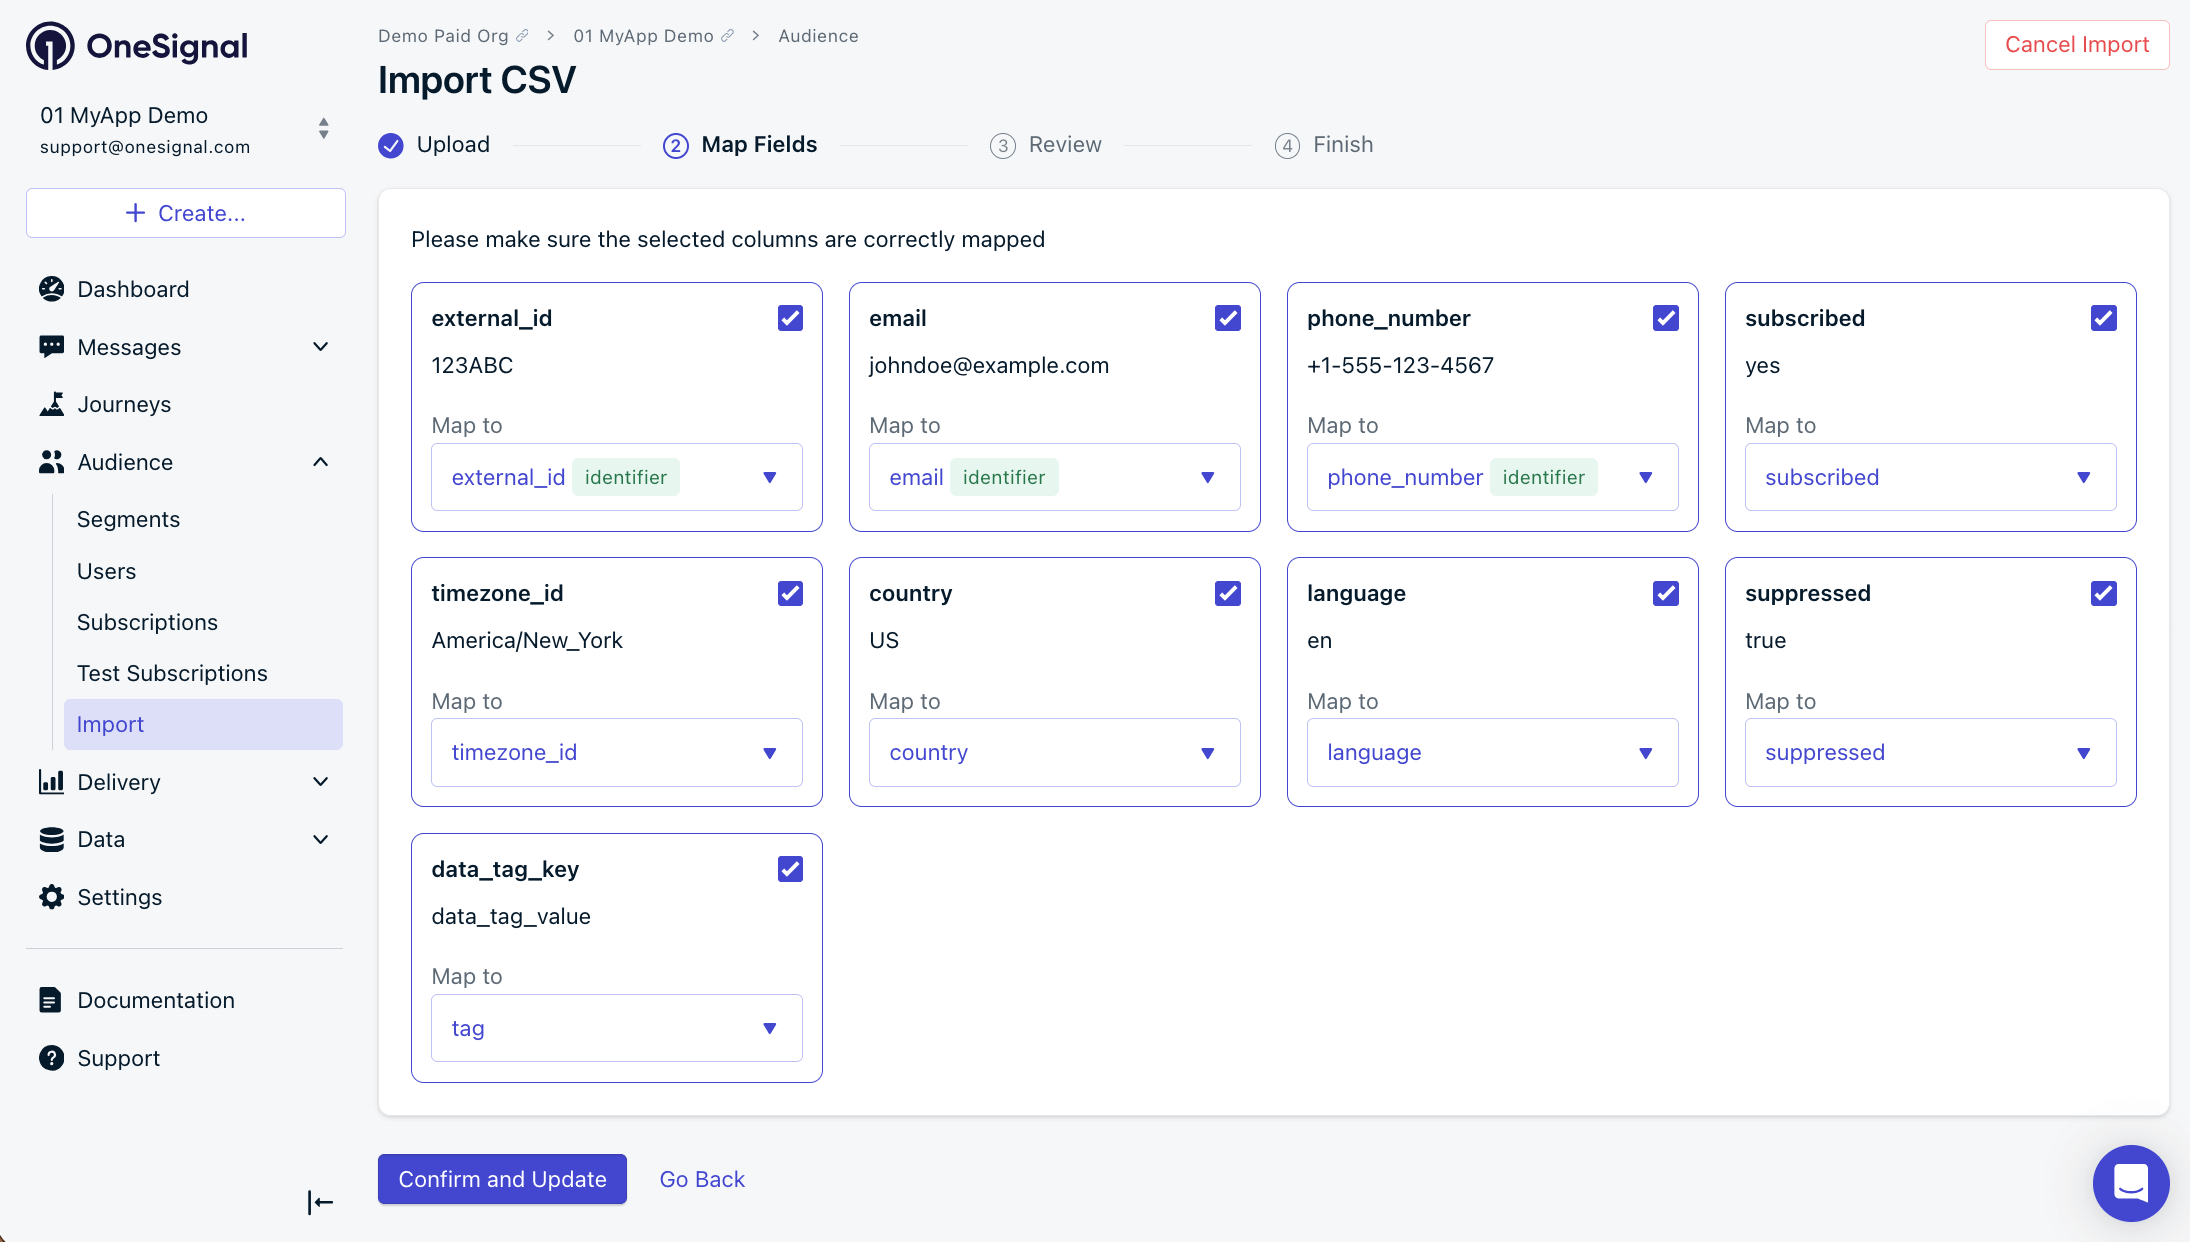Expand the Messages menu chevron

320,347
